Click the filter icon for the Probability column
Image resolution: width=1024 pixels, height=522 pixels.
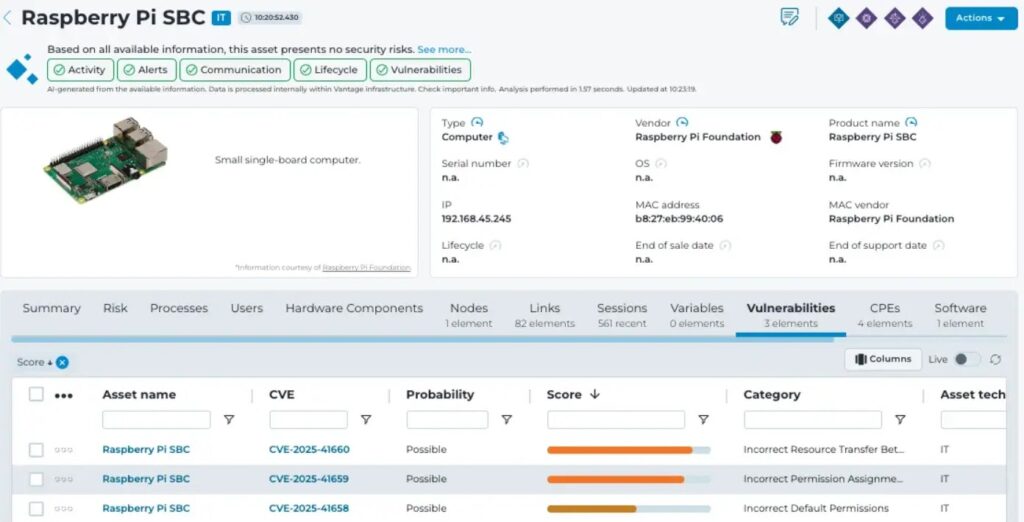507,420
